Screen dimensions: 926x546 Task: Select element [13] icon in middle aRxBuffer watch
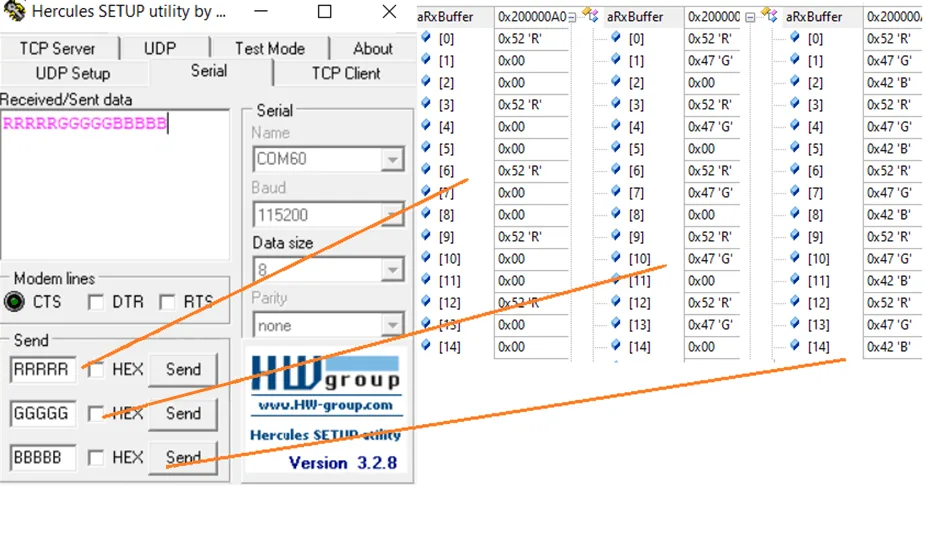pyautogui.click(x=616, y=323)
